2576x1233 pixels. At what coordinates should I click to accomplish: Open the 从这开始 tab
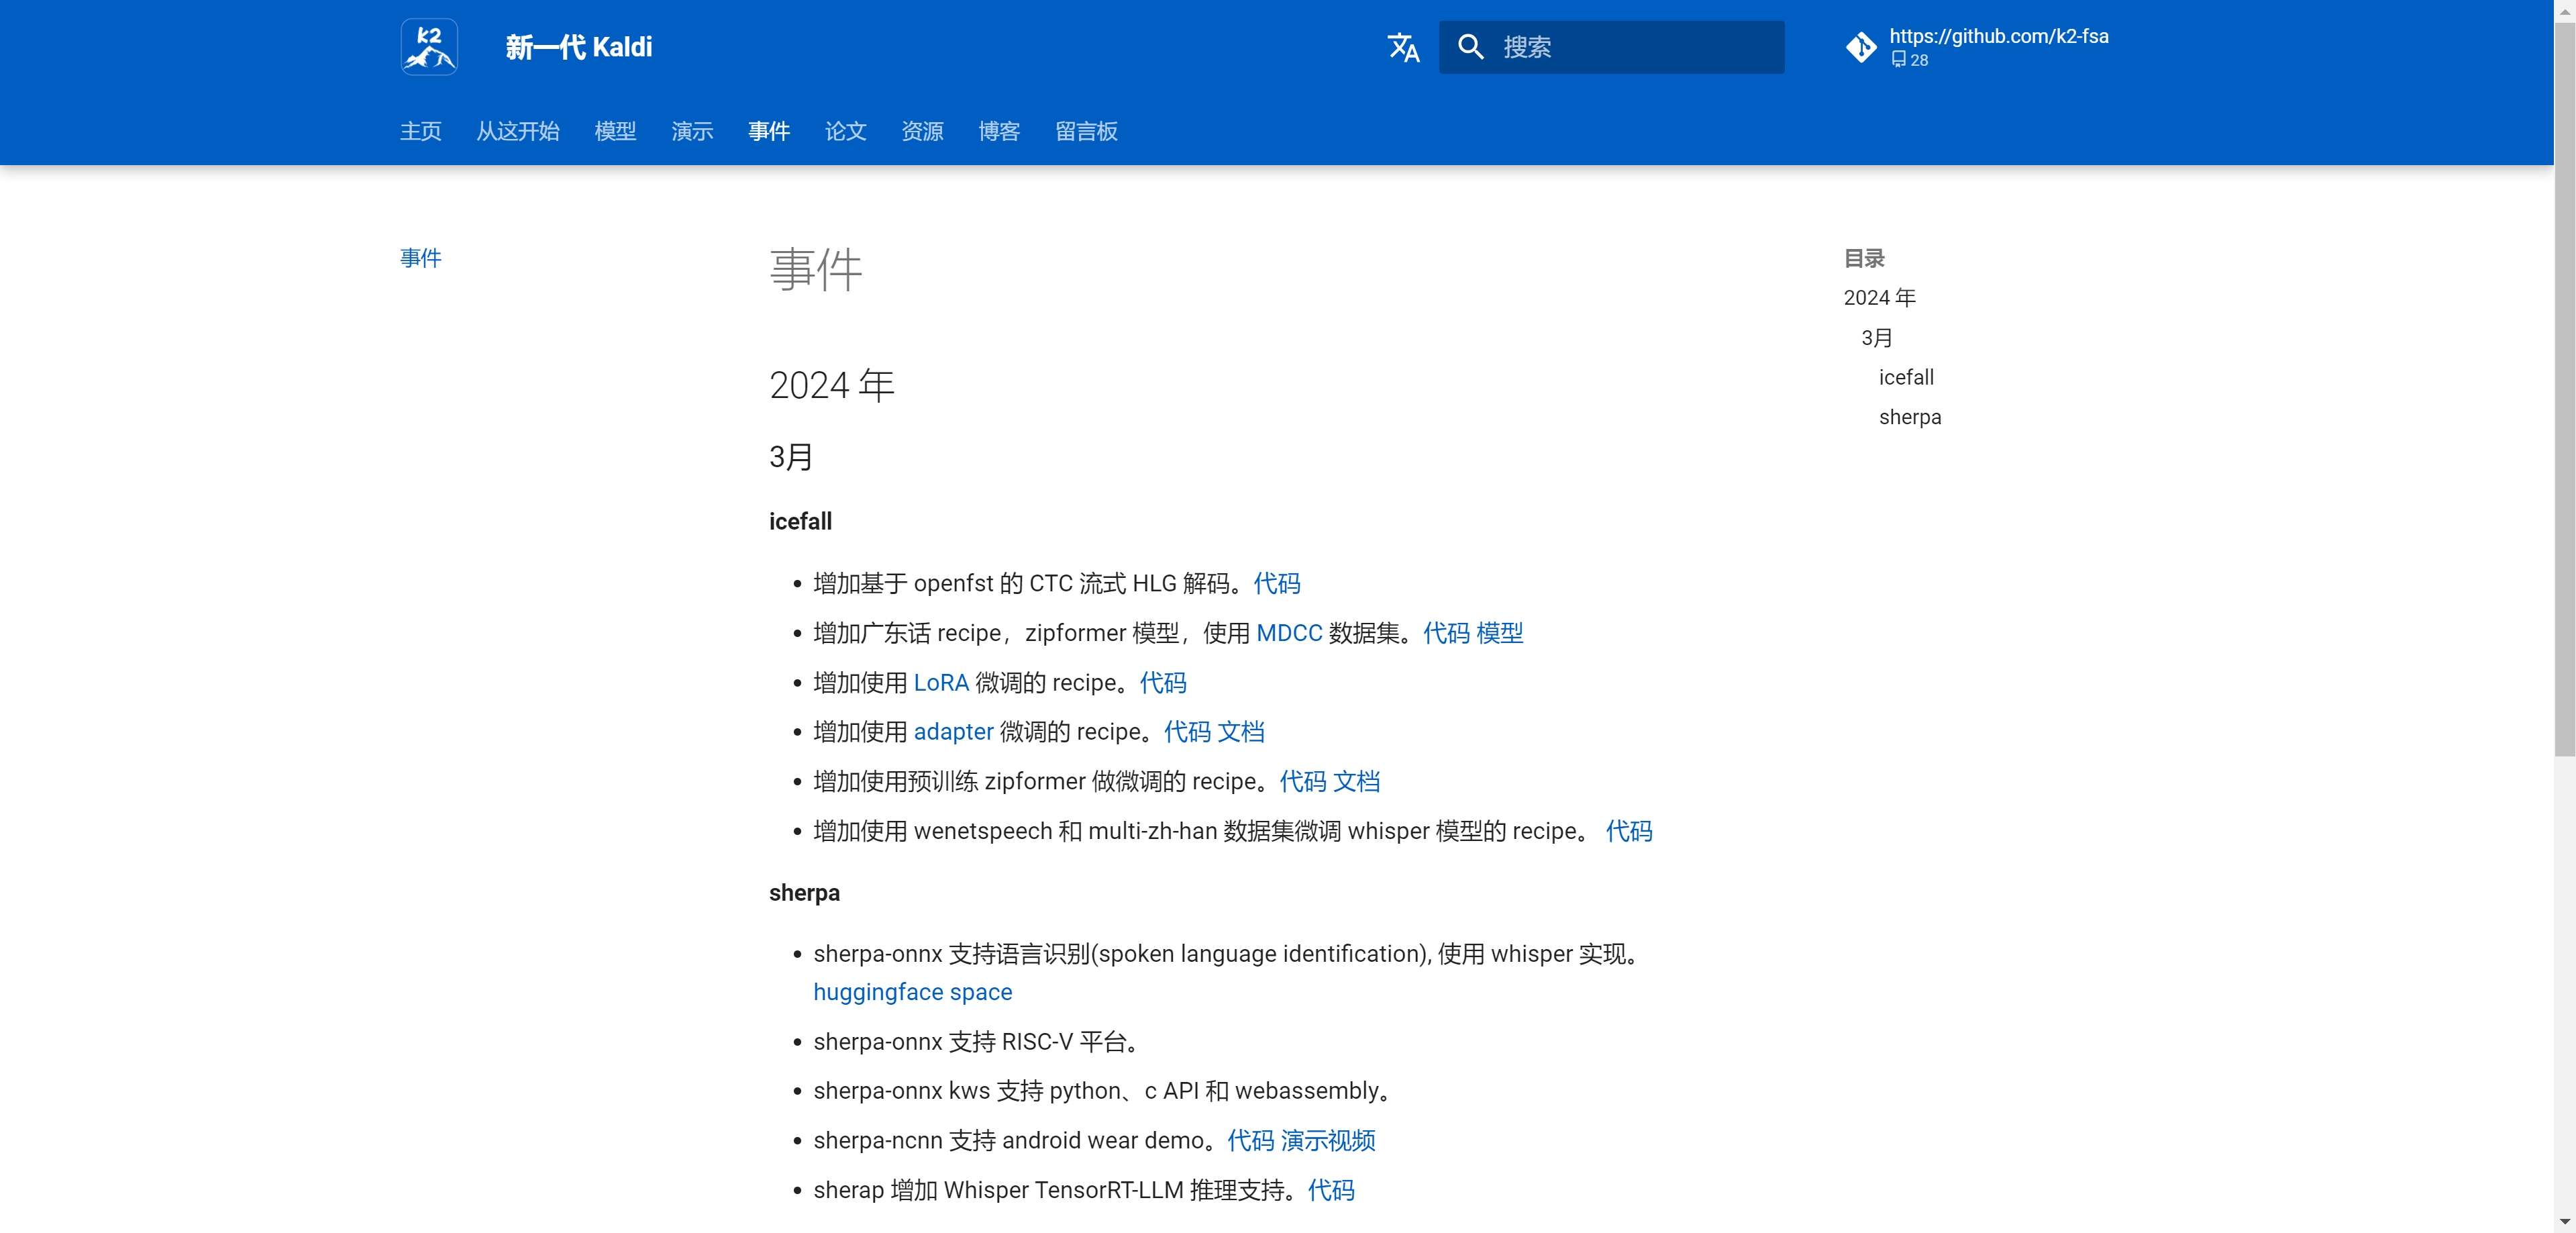coord(517,131)
